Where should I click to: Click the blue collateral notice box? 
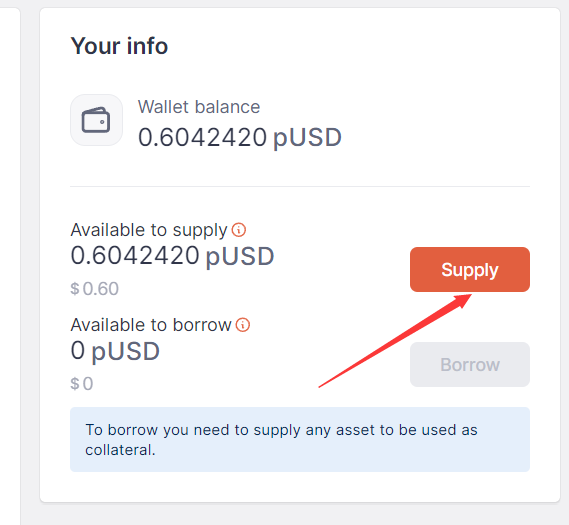(x=300, y=439)
